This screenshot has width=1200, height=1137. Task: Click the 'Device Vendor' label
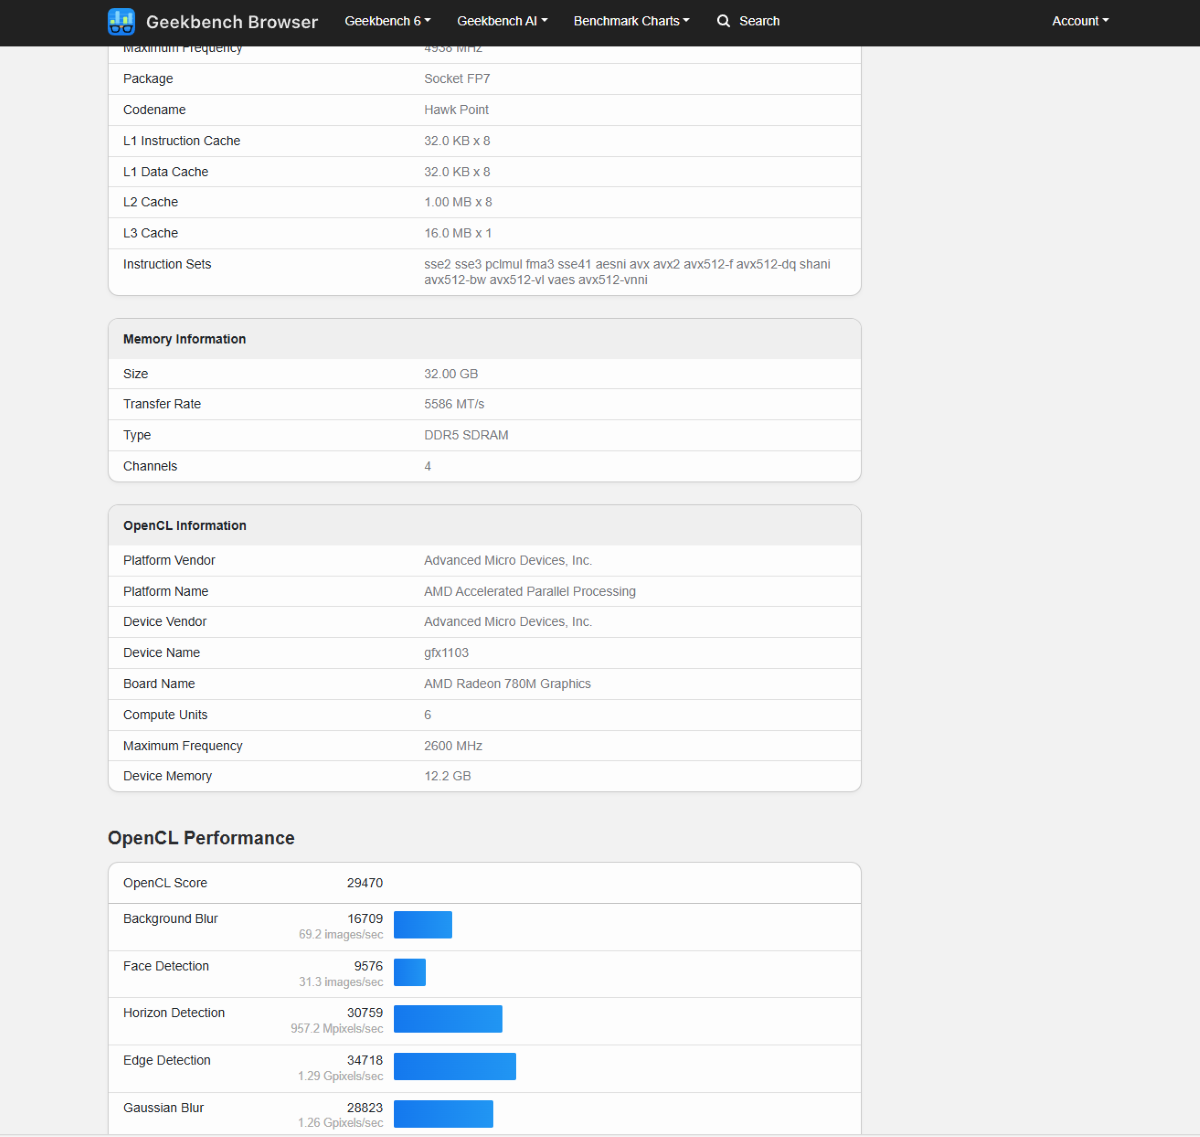click(x=165, y=622)
